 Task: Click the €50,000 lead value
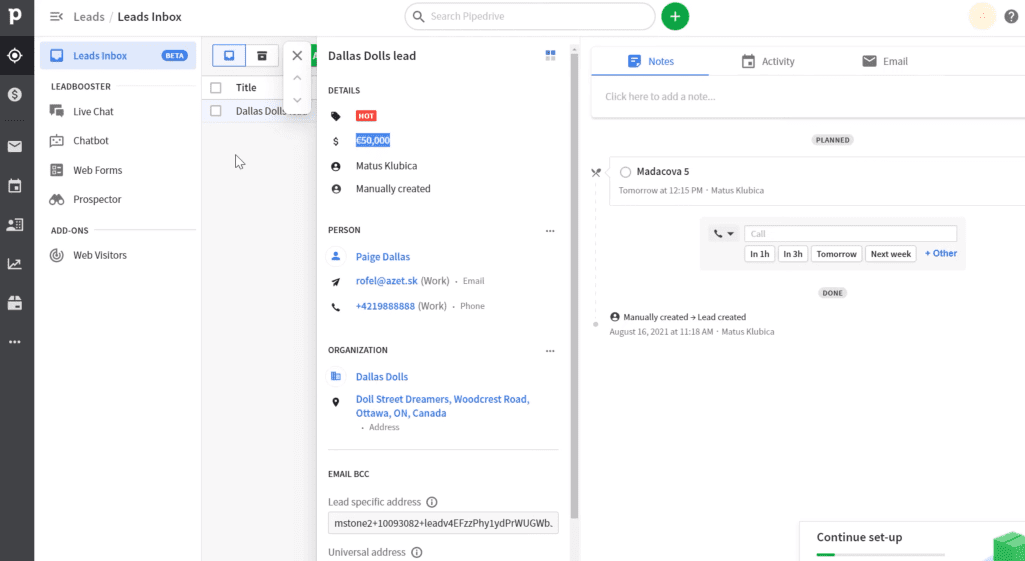(373, 140)
